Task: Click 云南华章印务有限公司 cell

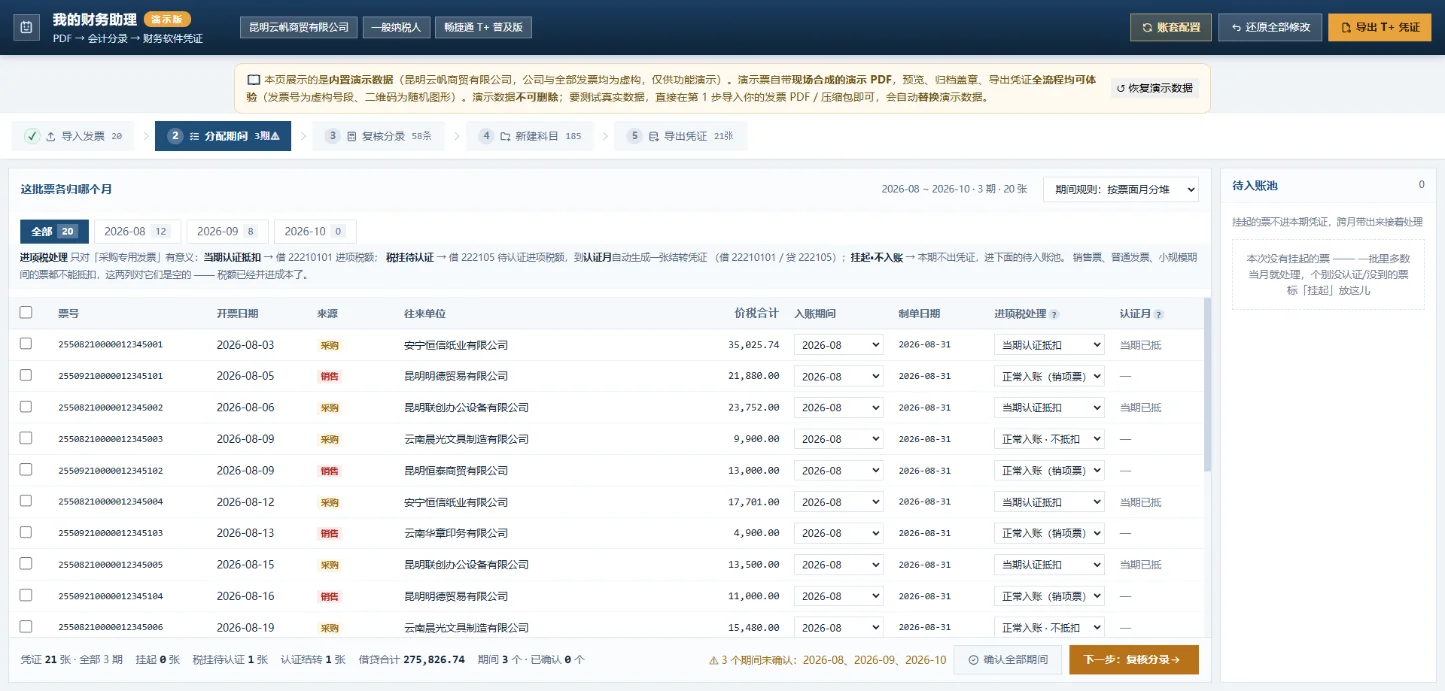Action: click(456, 533)
